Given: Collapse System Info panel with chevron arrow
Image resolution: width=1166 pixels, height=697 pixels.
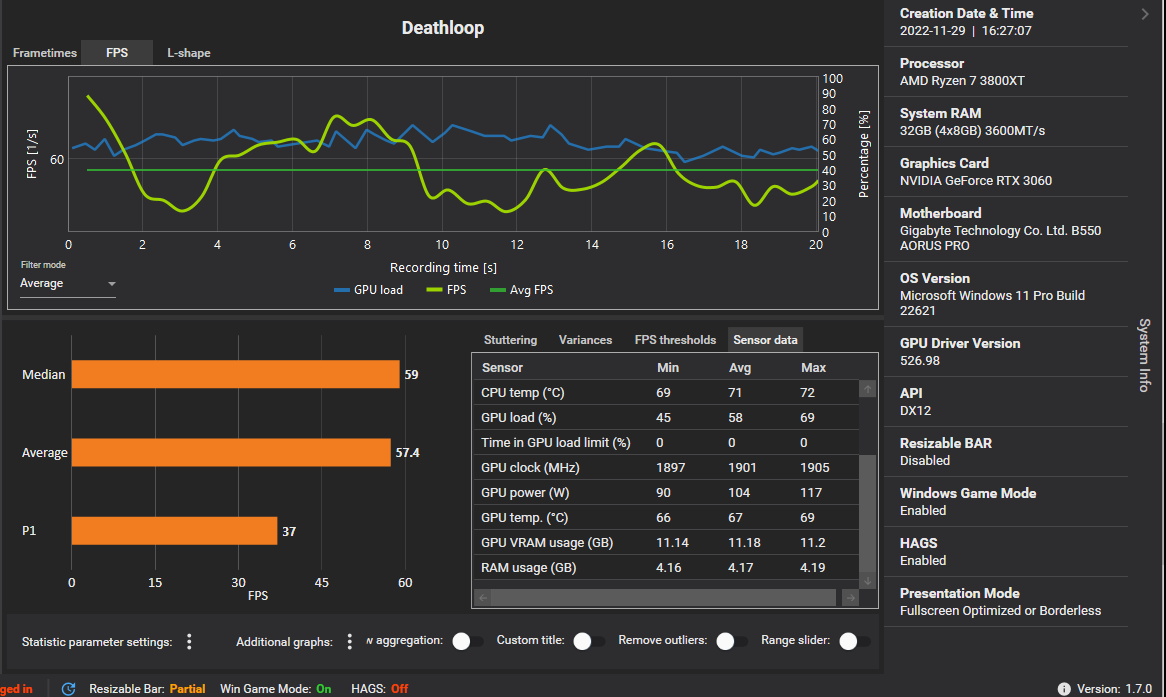Looking at the screenshot, I should (x=1144, y=14).
